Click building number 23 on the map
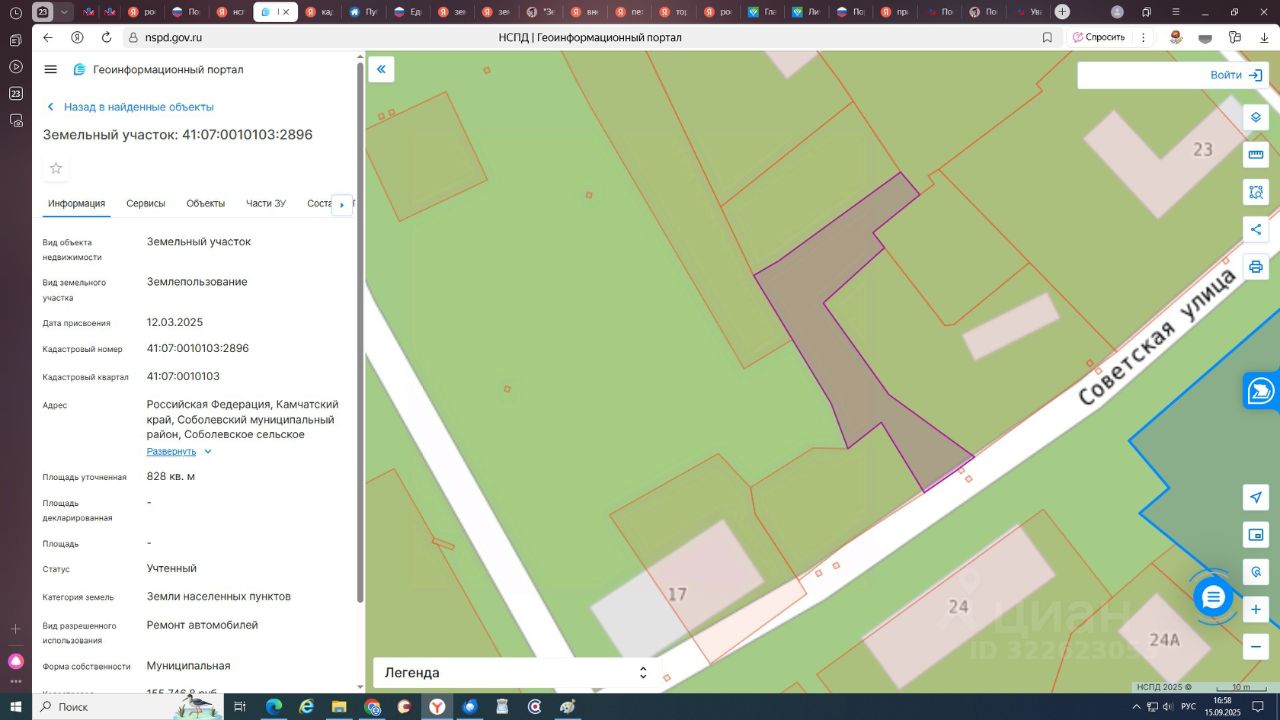This screenshot has height=720, width=1280. click(1202, 149)
